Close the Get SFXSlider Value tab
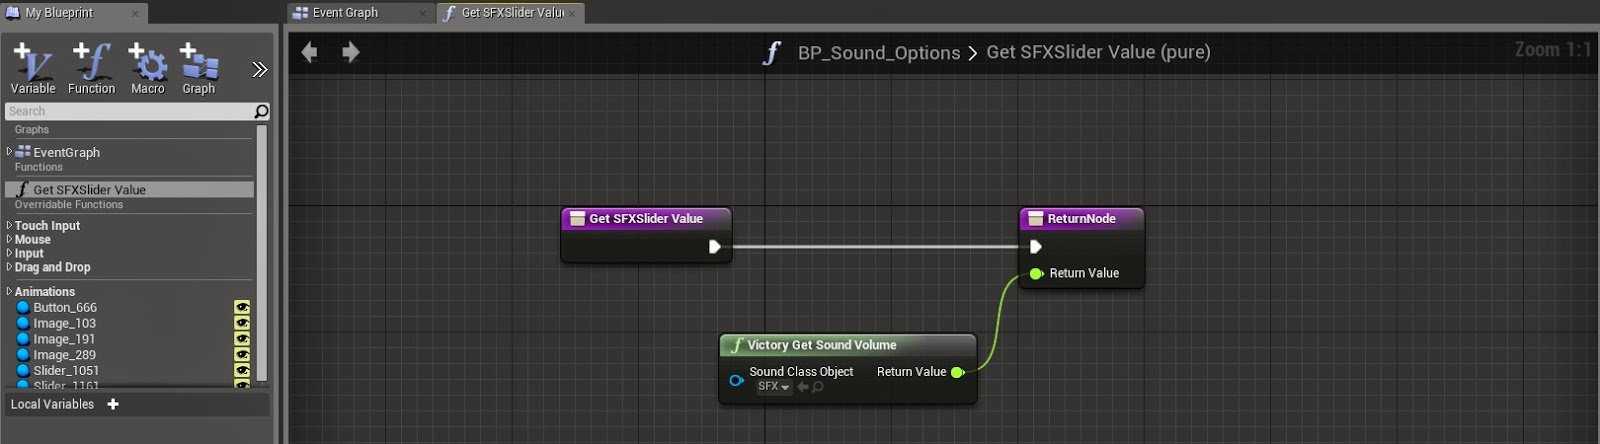The height and width of the screenshot is (444, 1600). (572, 13)
